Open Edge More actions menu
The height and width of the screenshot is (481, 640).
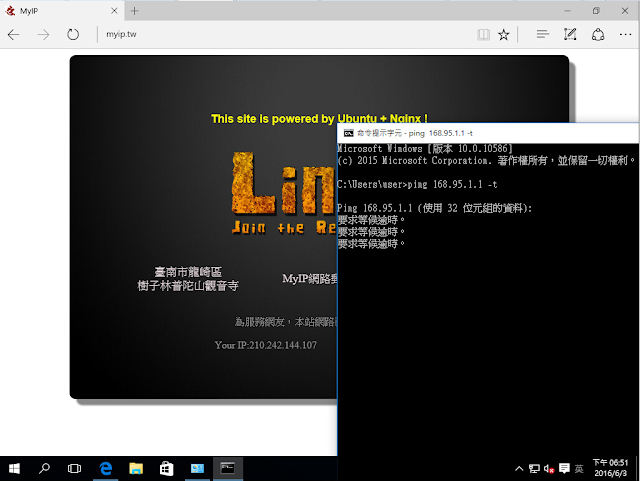click(x=625, y=35)
